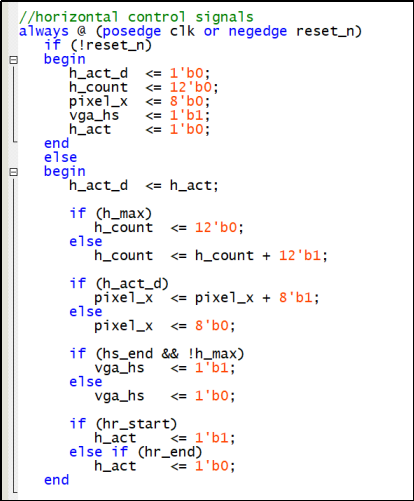This screenshot has width=414, height=501.
Task: Click the line "h_act <= 1'b1;"
Action: (x=165, y=438)
